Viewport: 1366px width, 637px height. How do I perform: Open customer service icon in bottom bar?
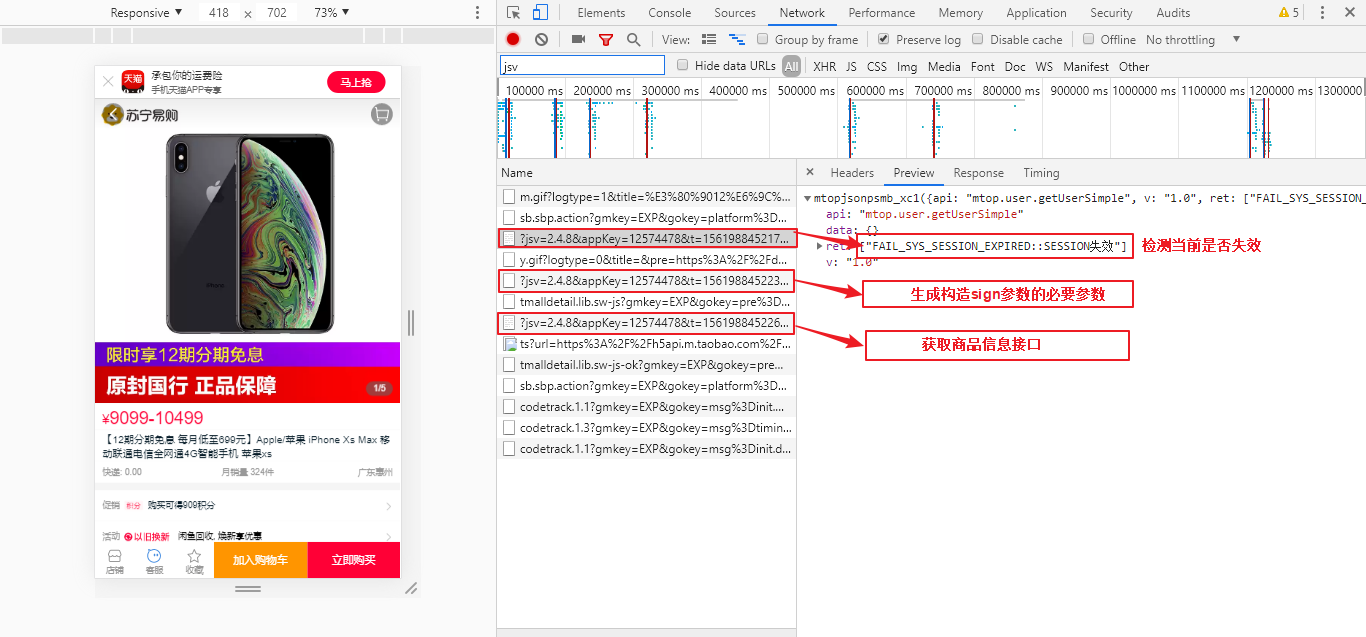(x=154, y=561)
